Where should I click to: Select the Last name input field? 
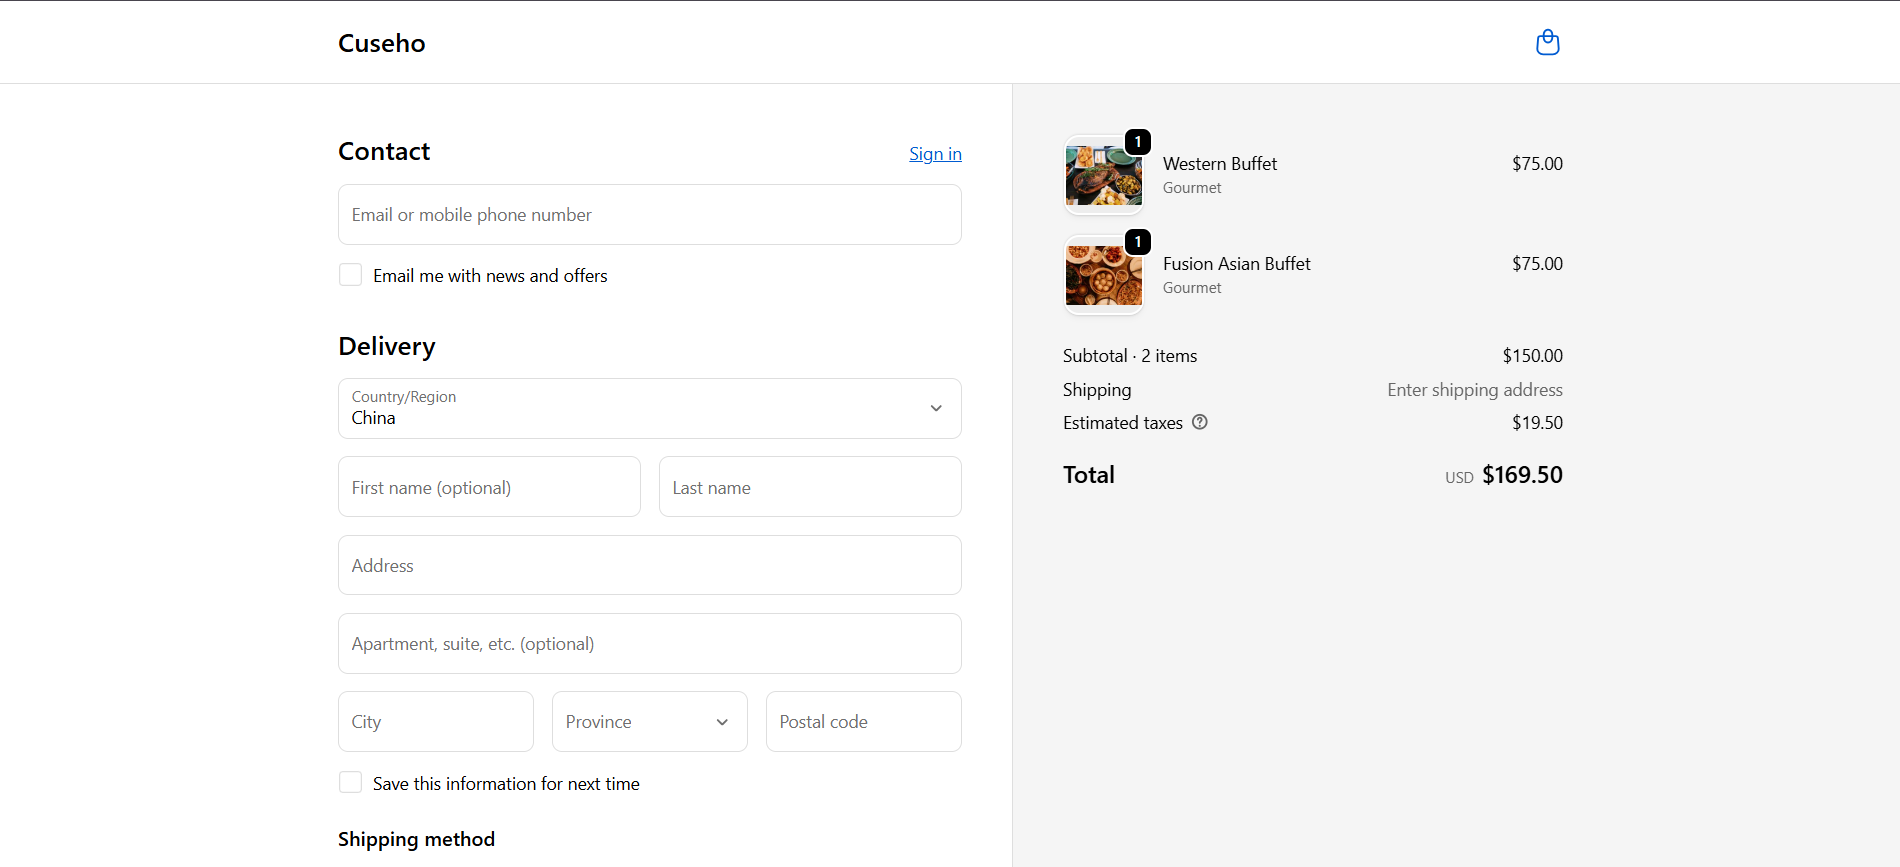(810, 487)
